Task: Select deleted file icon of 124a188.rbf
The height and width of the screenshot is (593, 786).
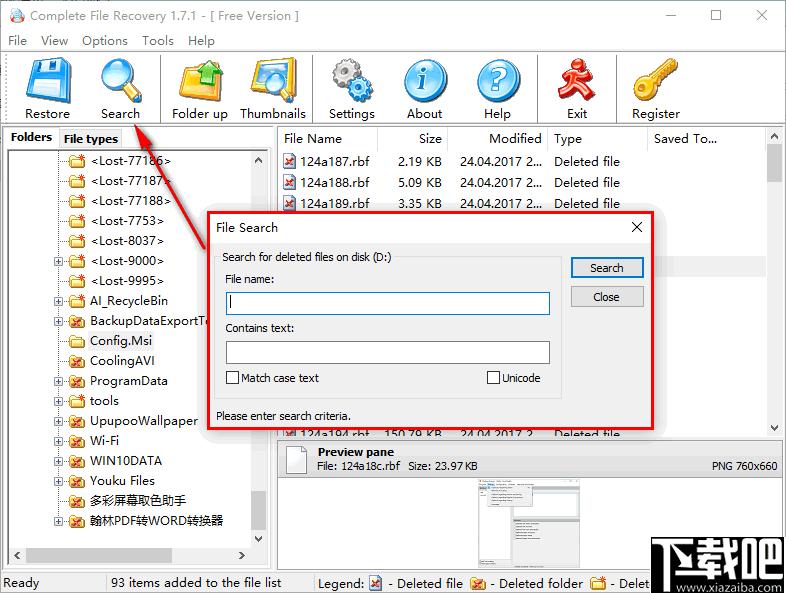Action: [289, 182]
